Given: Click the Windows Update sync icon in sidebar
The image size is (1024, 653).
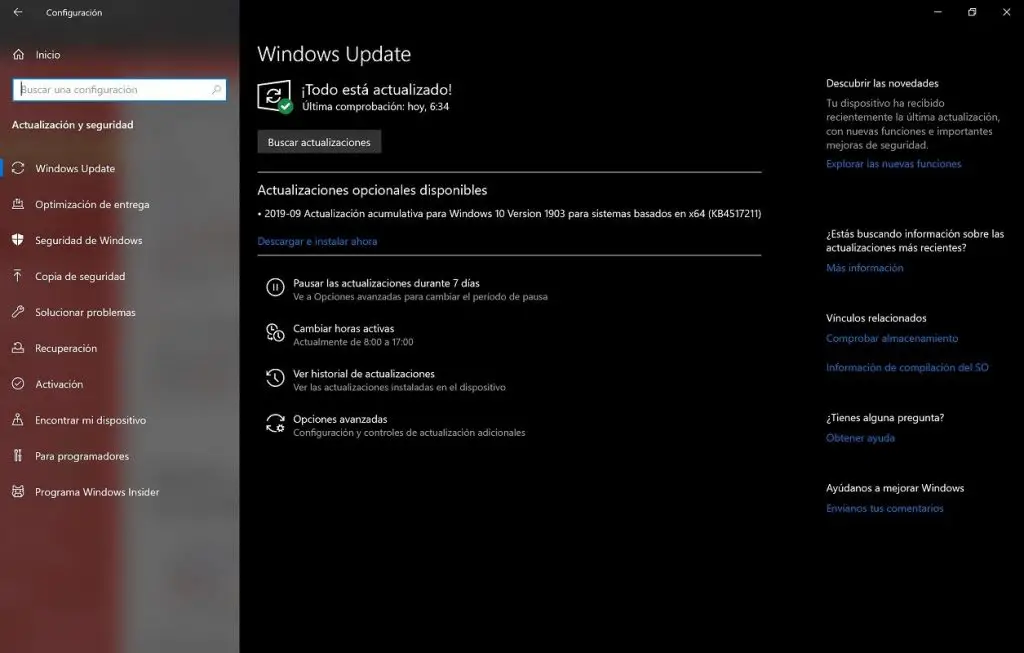Looking at the screenshot, I should (18, 168).
